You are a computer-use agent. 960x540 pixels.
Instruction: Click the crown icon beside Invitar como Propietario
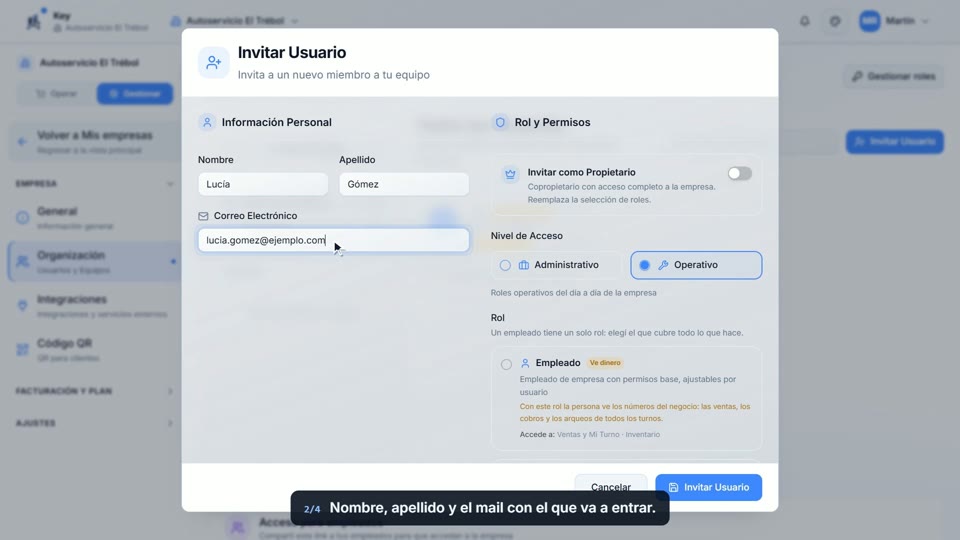(x=510, y=174)
